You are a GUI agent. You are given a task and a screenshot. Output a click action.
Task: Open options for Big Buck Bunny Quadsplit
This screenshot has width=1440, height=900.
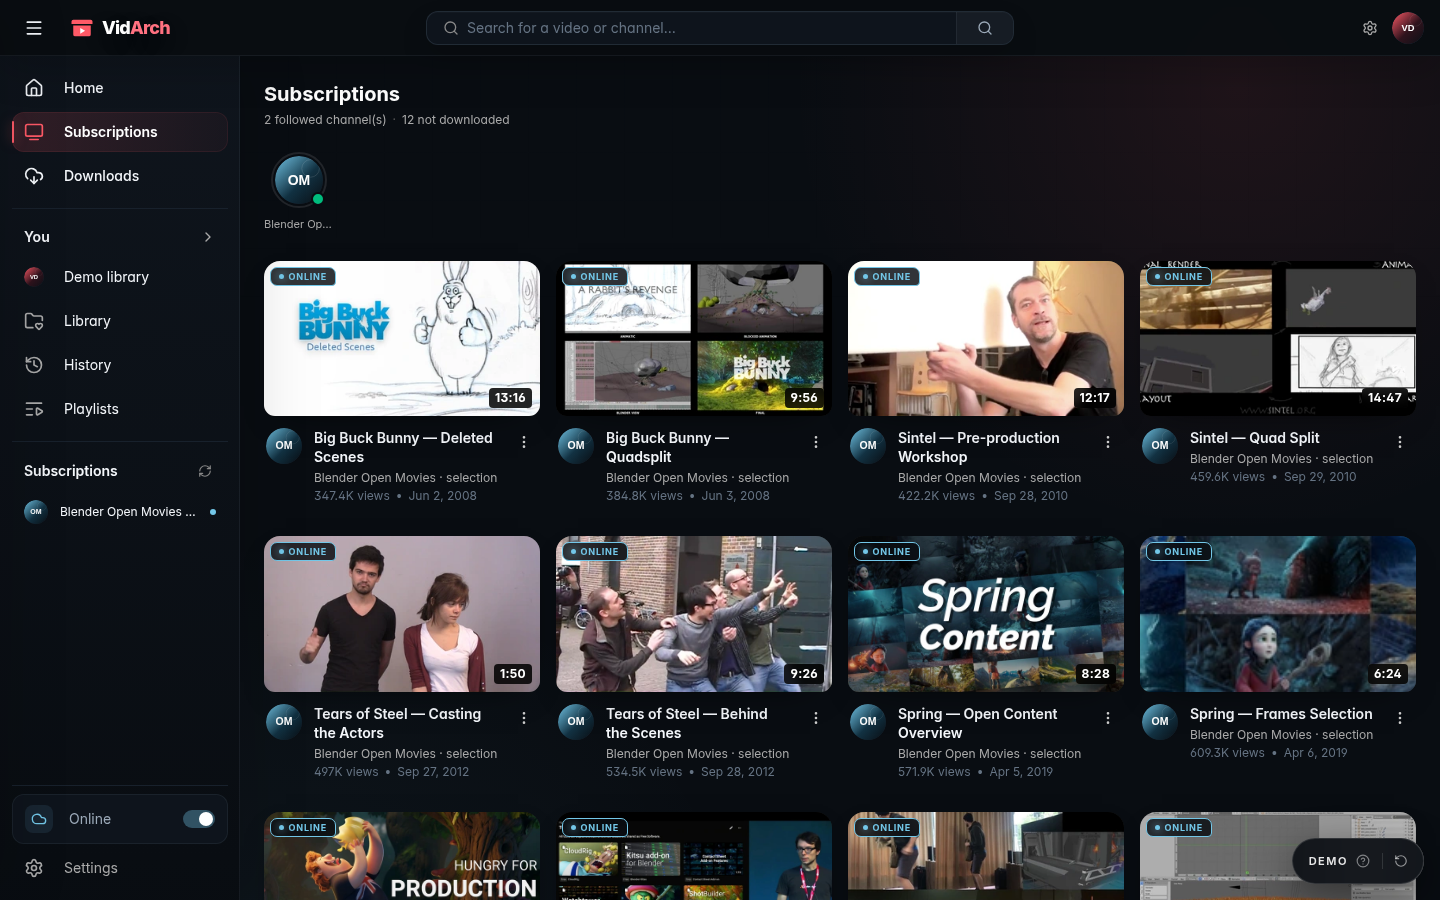tap(816, 442)
